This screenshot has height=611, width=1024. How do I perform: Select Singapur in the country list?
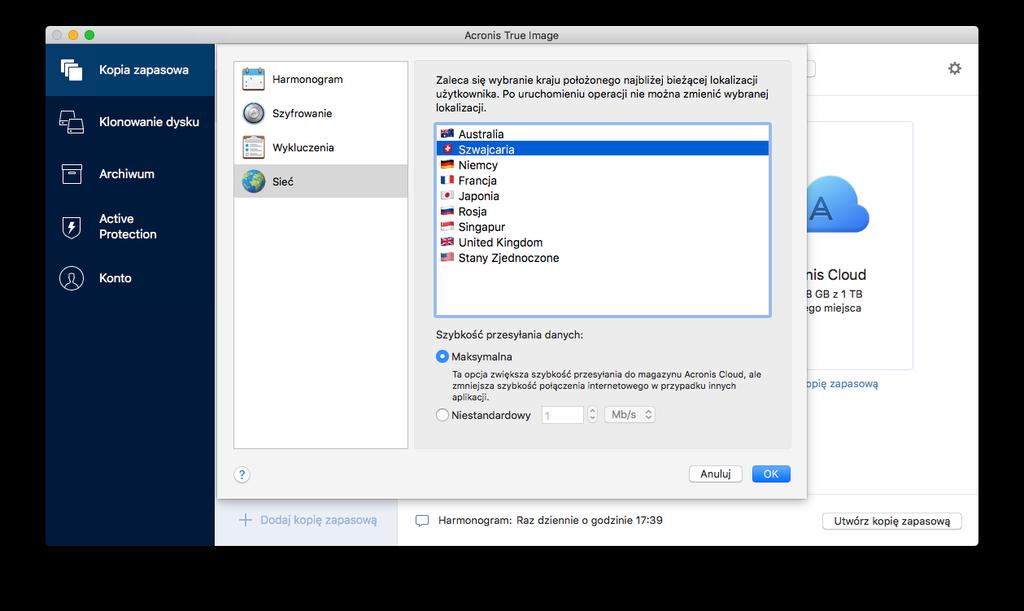tap(602, 227)
